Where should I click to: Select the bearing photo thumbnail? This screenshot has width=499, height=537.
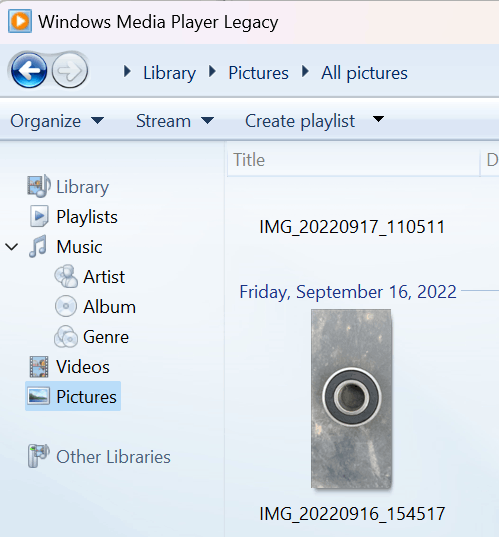(x=351, y=399)
